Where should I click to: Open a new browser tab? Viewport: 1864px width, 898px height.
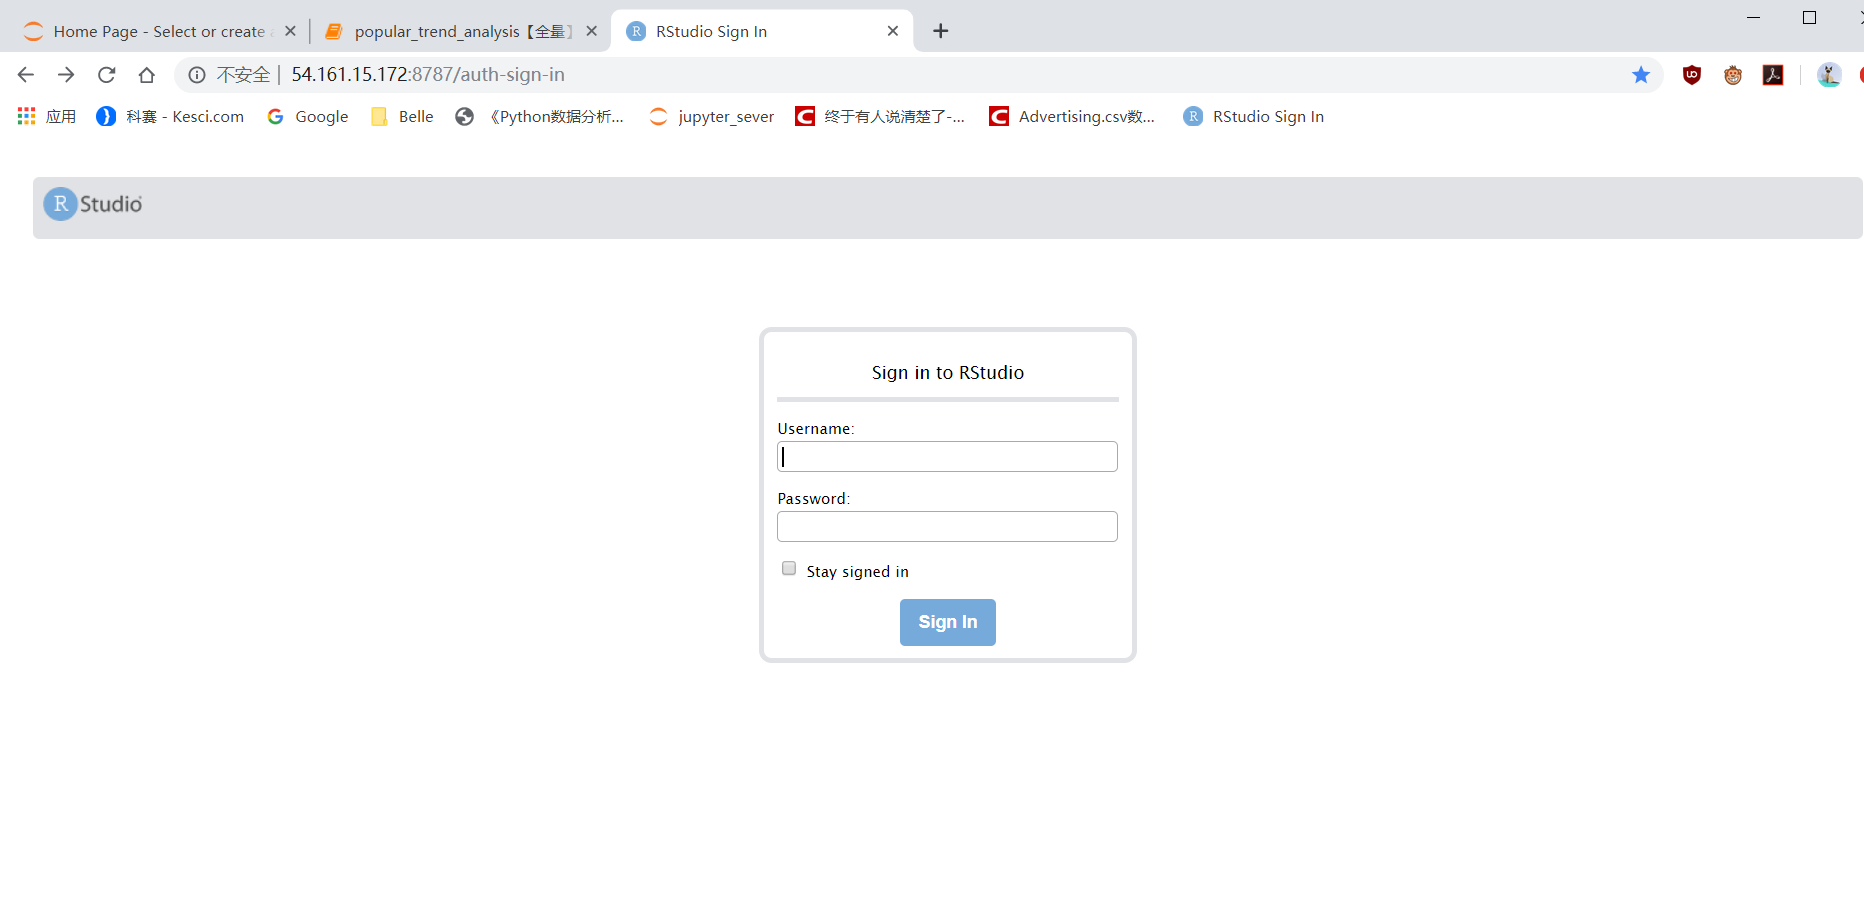coord(940,31)
